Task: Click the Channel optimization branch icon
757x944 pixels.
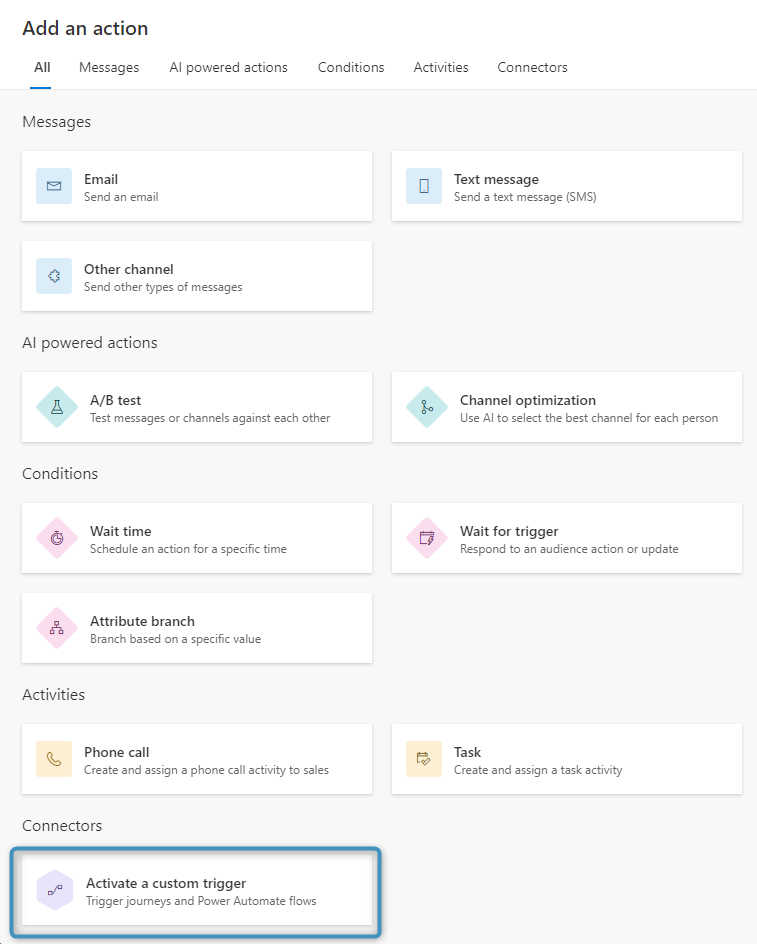Action: [x=427, y=407]
